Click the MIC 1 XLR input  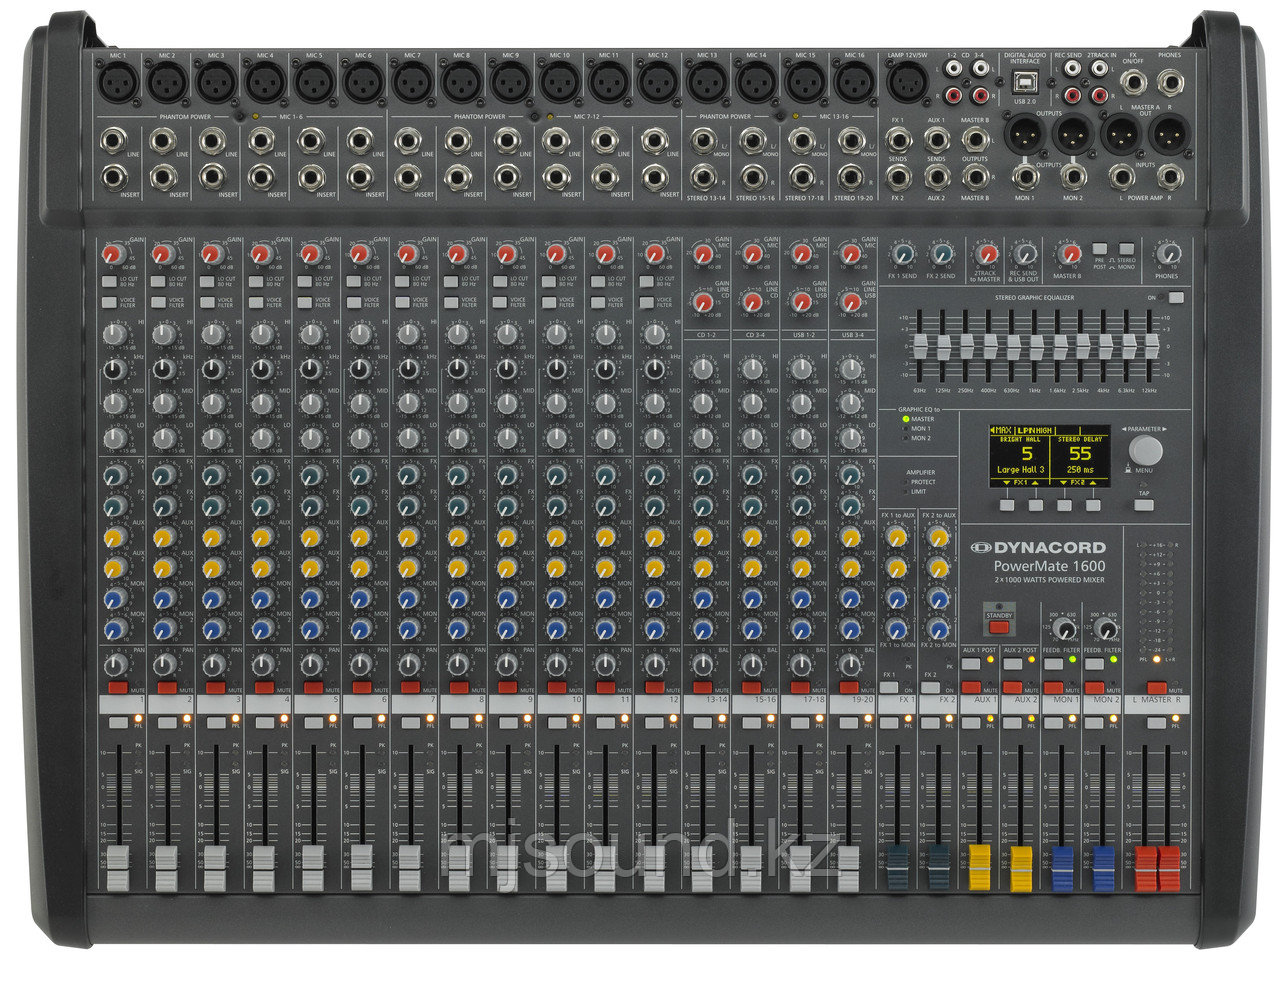click(118, 81)
